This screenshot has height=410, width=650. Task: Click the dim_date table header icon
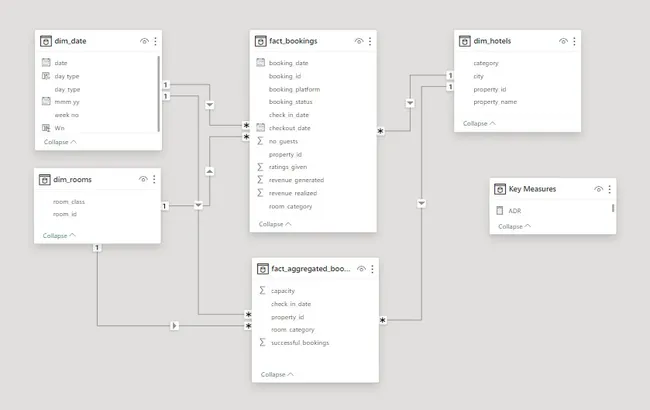click(45, 41)
